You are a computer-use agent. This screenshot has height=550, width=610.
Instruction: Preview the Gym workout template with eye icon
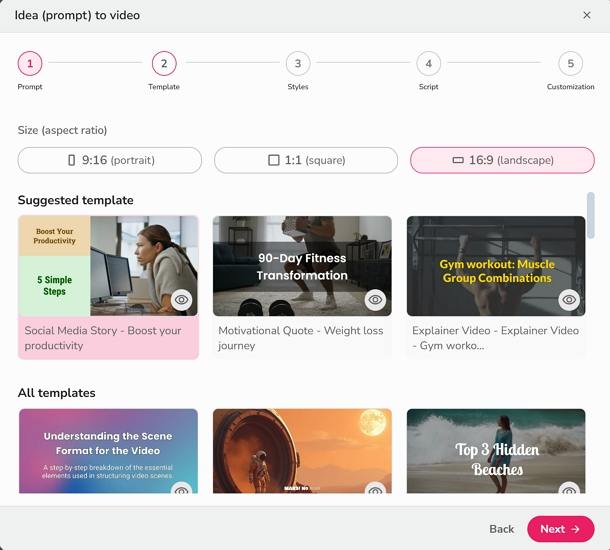click(x=569, y=300)
